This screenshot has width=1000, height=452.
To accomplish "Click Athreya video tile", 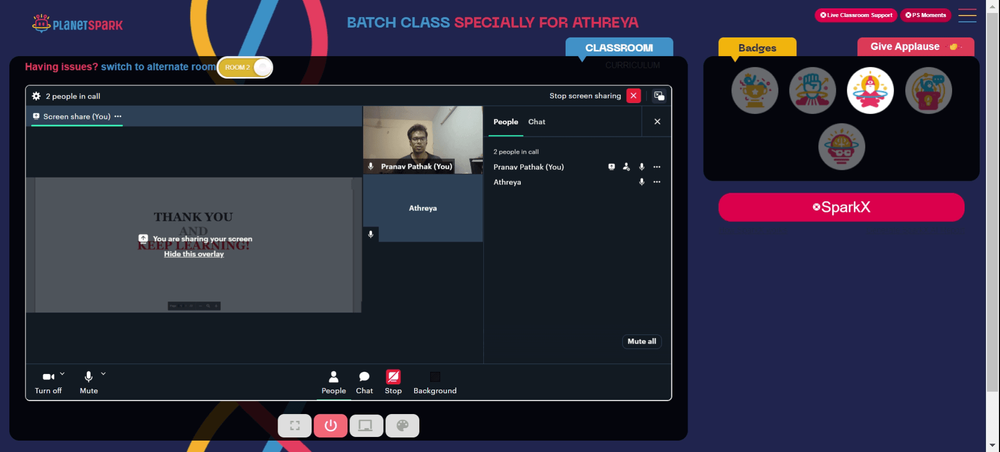I will click(x=423, y=208).
